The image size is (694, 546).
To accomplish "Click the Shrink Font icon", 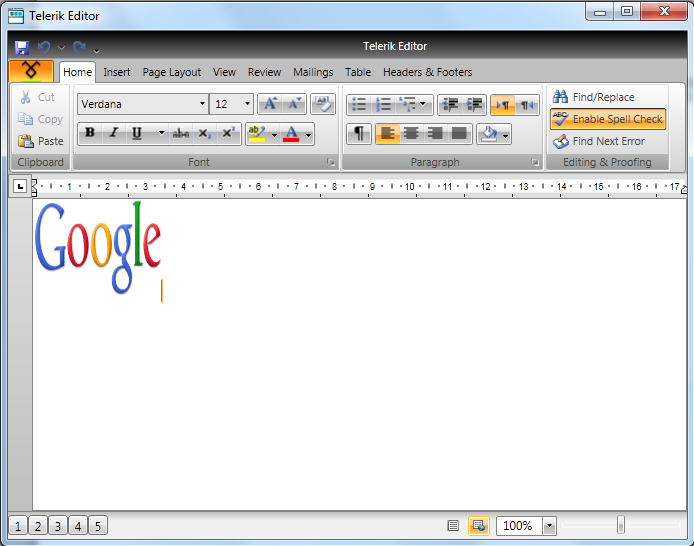I will coord(294,104).
